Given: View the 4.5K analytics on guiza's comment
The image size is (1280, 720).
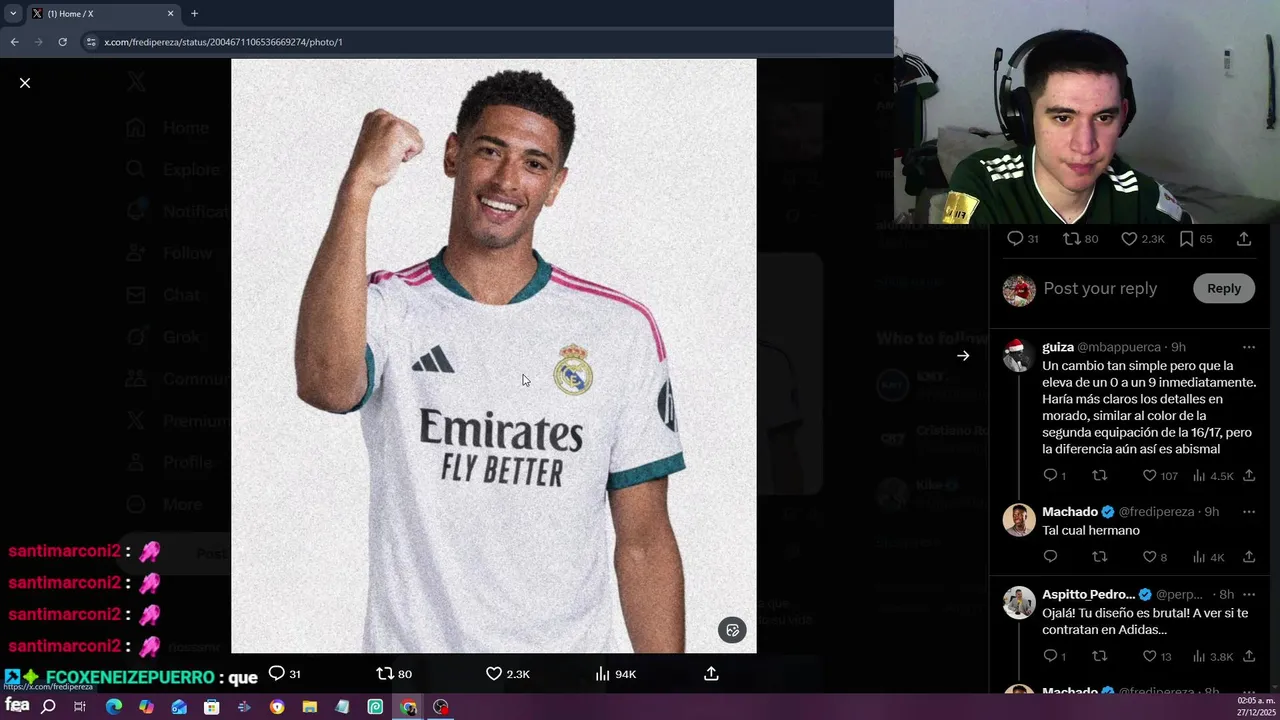Looking at the screenshot, I should (x=1213, y=476).
